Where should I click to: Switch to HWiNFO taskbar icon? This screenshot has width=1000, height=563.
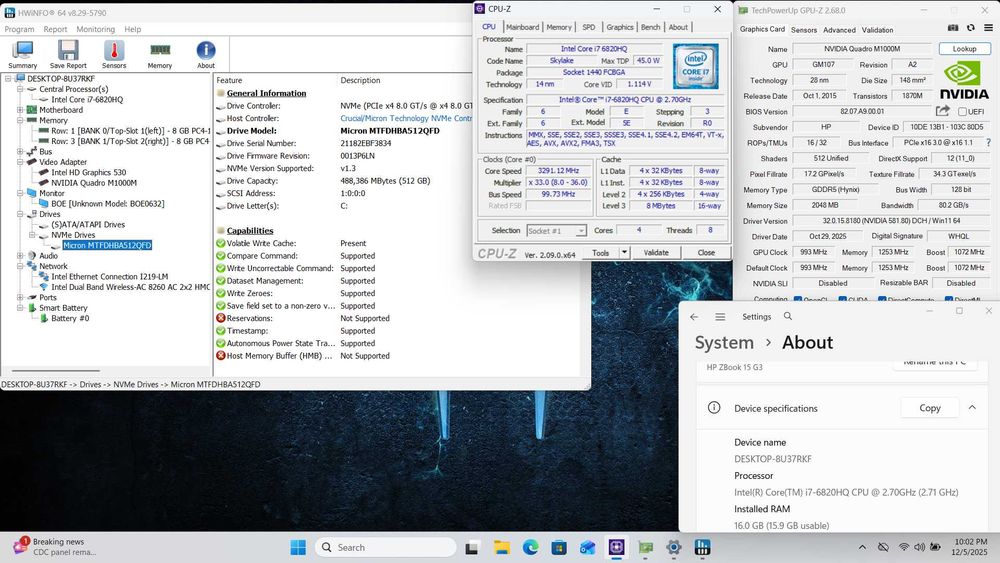click(x=703, y=547)
